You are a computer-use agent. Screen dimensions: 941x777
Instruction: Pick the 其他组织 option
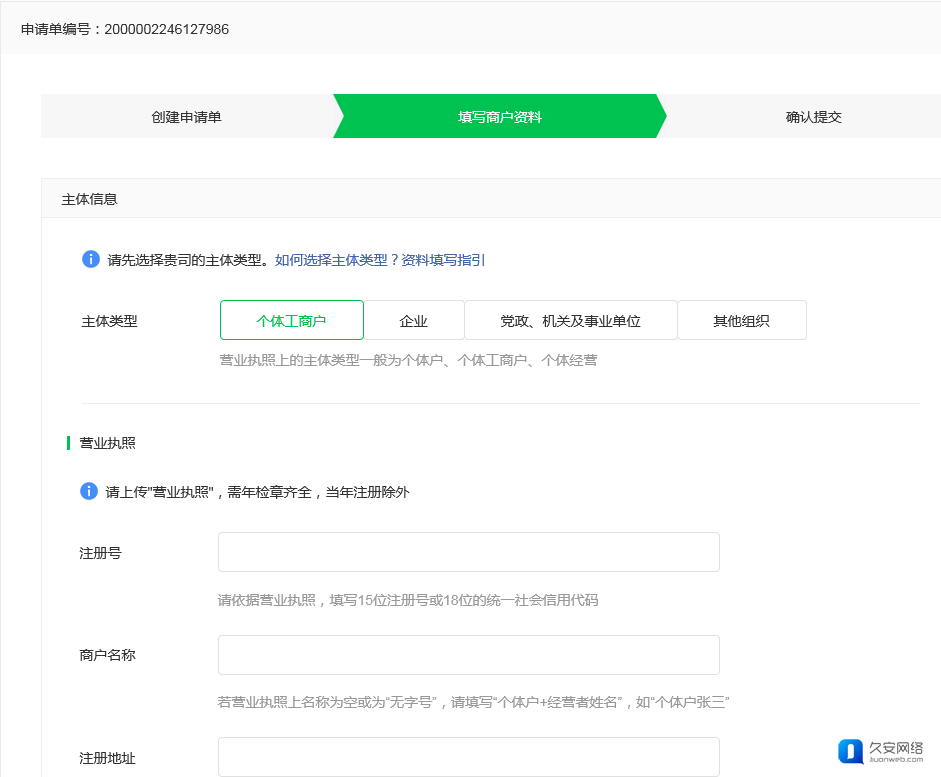741,321
